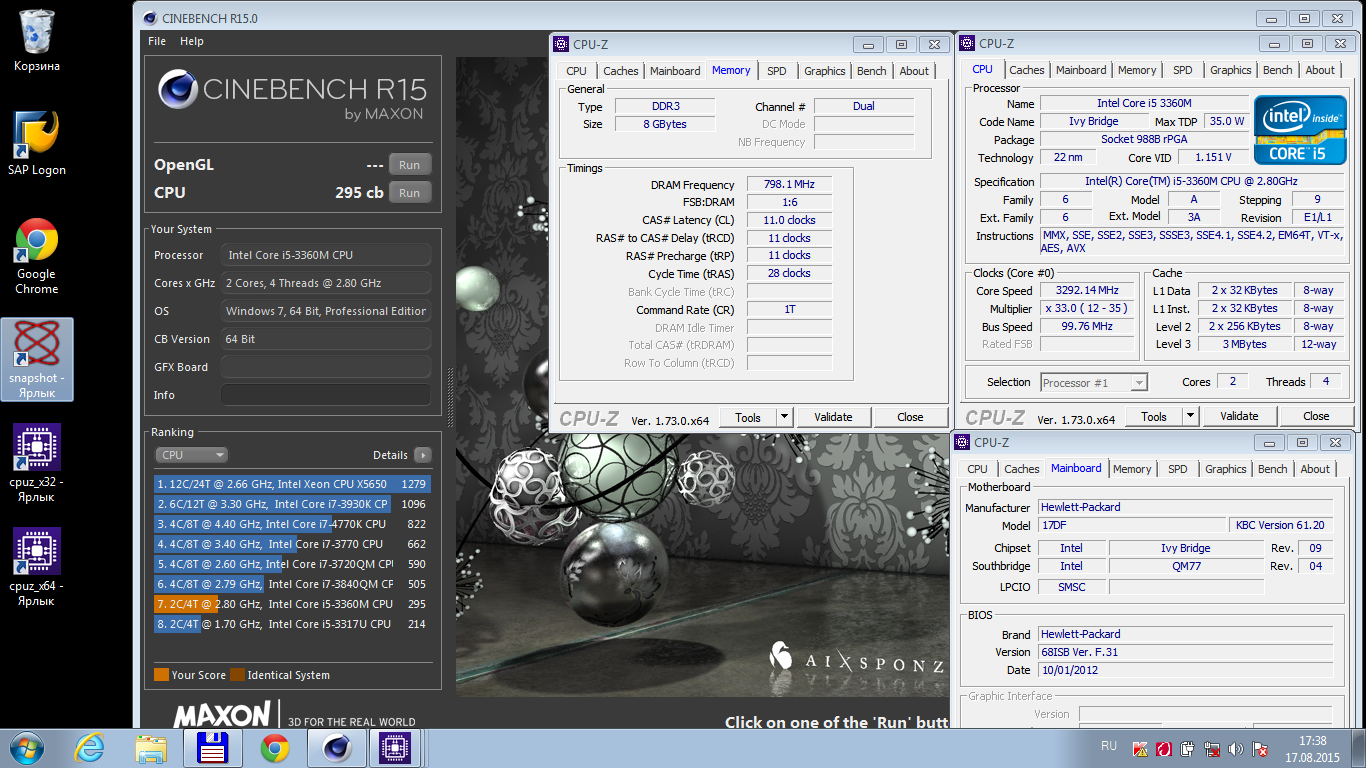The height and width of the screenshot is (768, 1366).
Task: Expand Tools dropdown arrow in CPU window
Action: tap(1191, 417)
